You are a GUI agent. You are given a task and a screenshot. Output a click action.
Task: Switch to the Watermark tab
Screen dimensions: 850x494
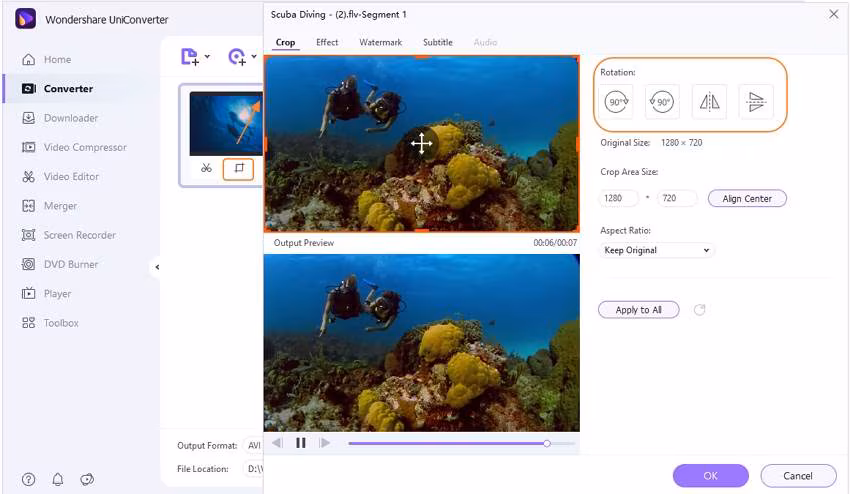click(381, 42)
